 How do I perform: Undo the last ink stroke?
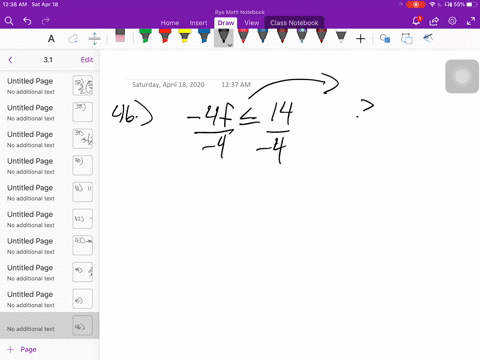(x=27, y=21)
